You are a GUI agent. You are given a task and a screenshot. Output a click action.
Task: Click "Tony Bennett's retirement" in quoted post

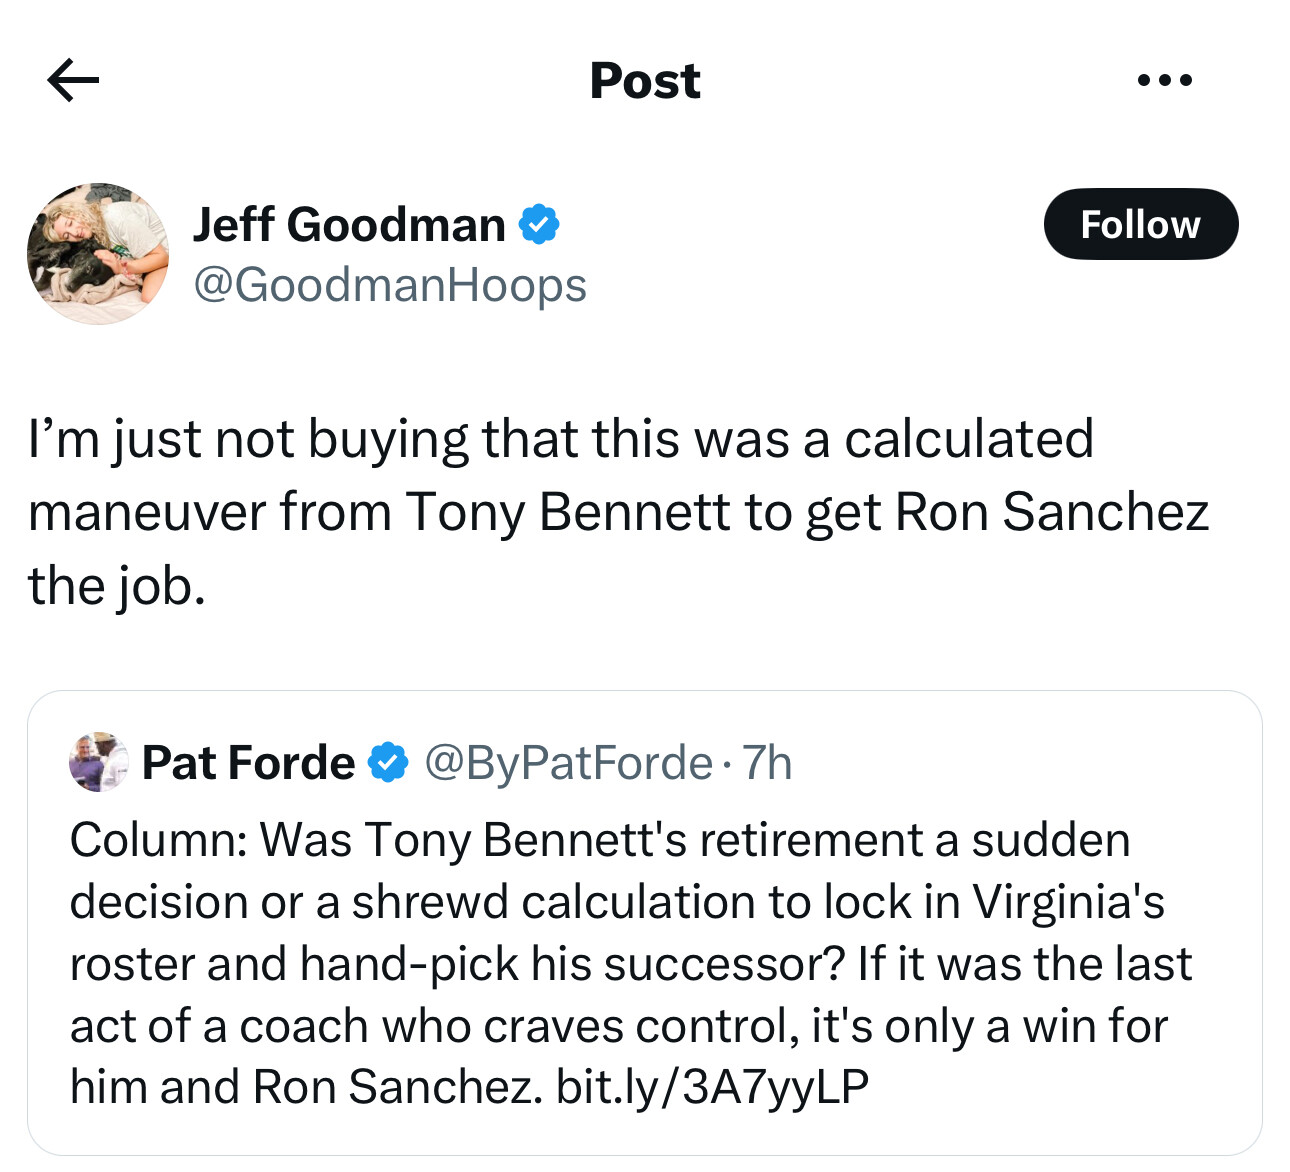pos(644,839)
